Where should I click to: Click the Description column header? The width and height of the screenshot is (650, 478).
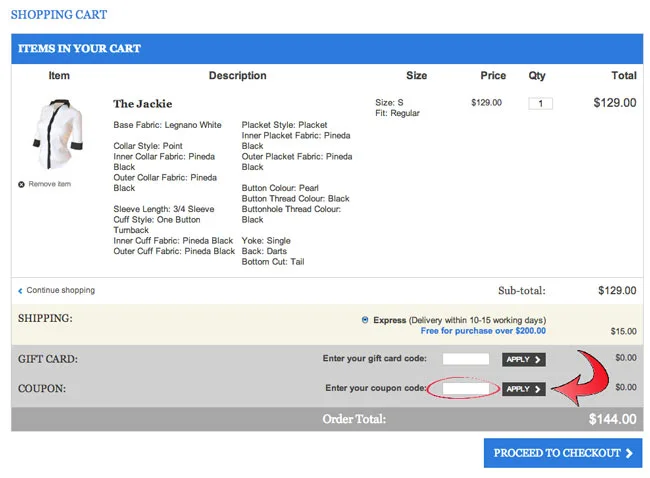(x=237, y=76)
